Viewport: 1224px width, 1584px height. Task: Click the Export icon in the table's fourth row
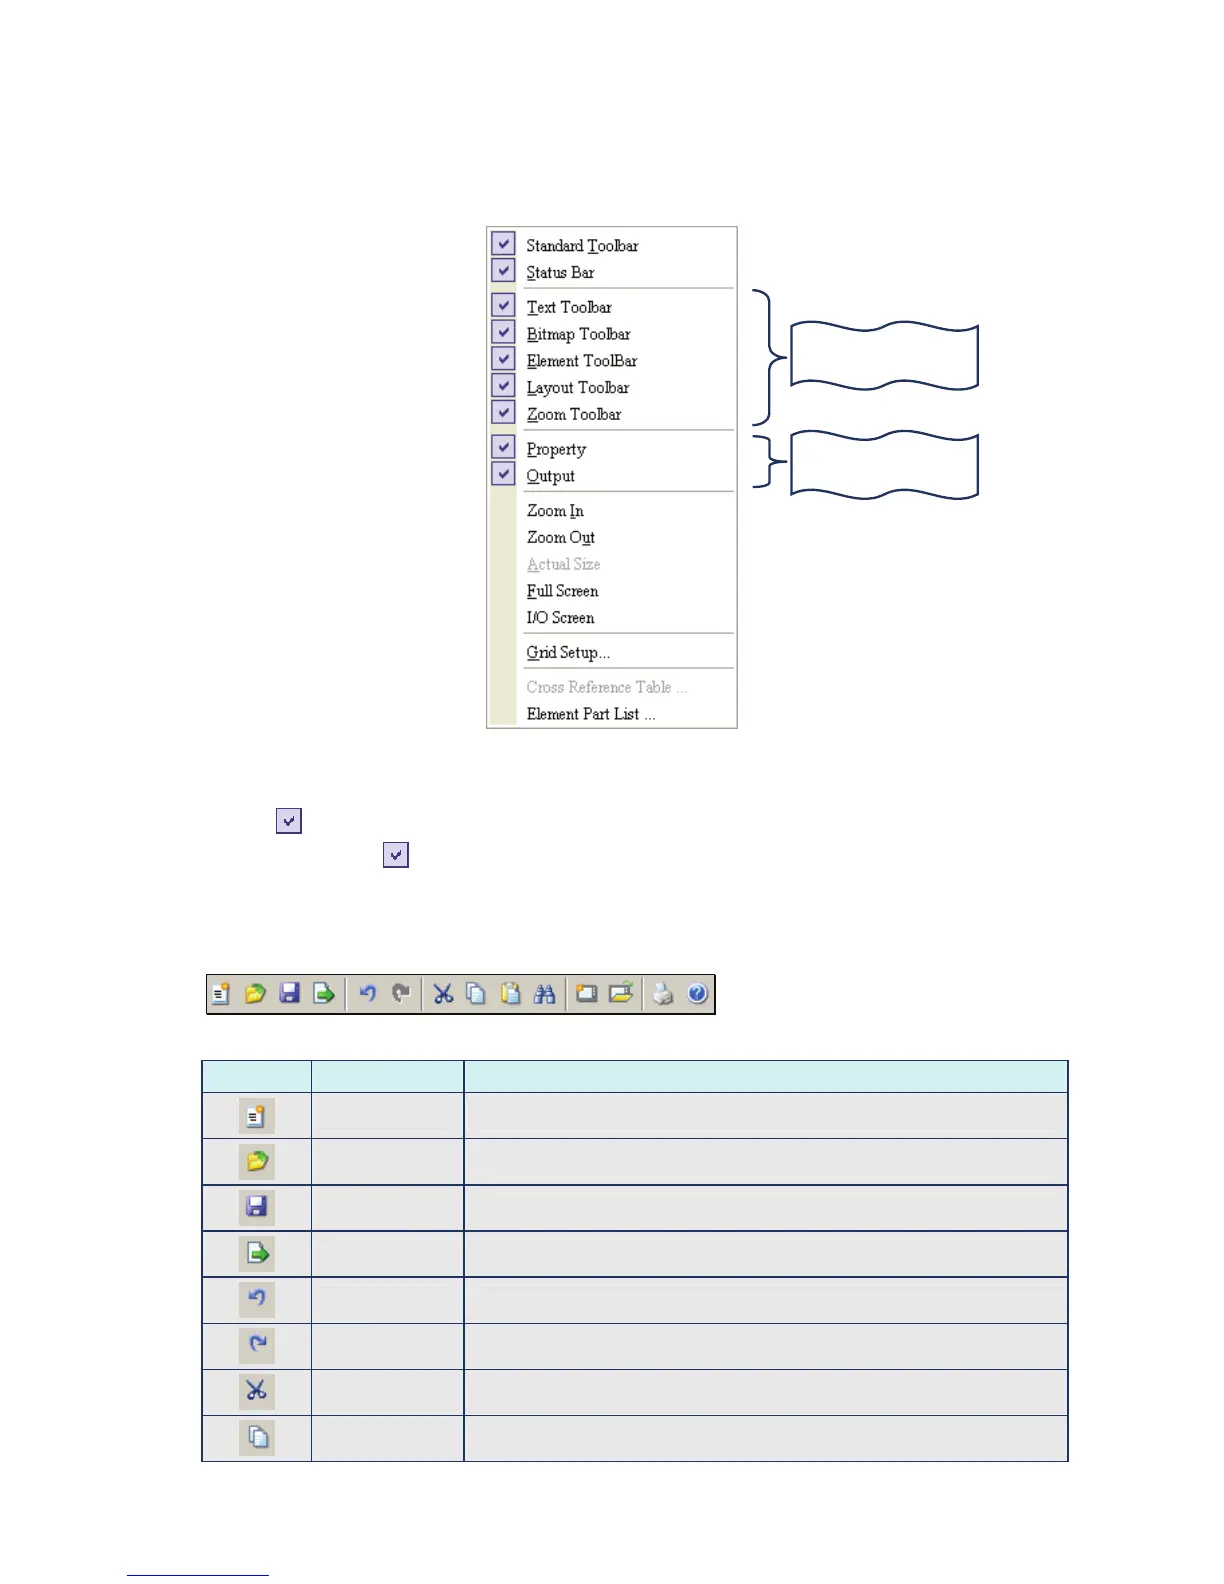(x=257, y=1253)
